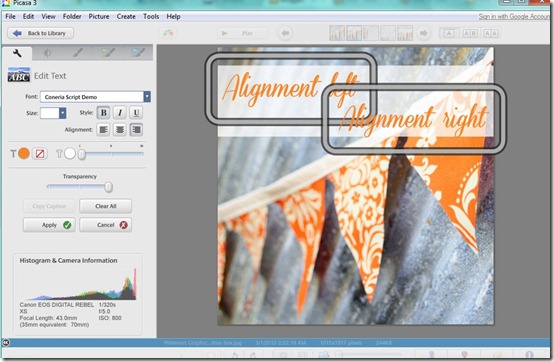Set text alignment to center
Screen dimensions: 554x362
click(120, 130)
